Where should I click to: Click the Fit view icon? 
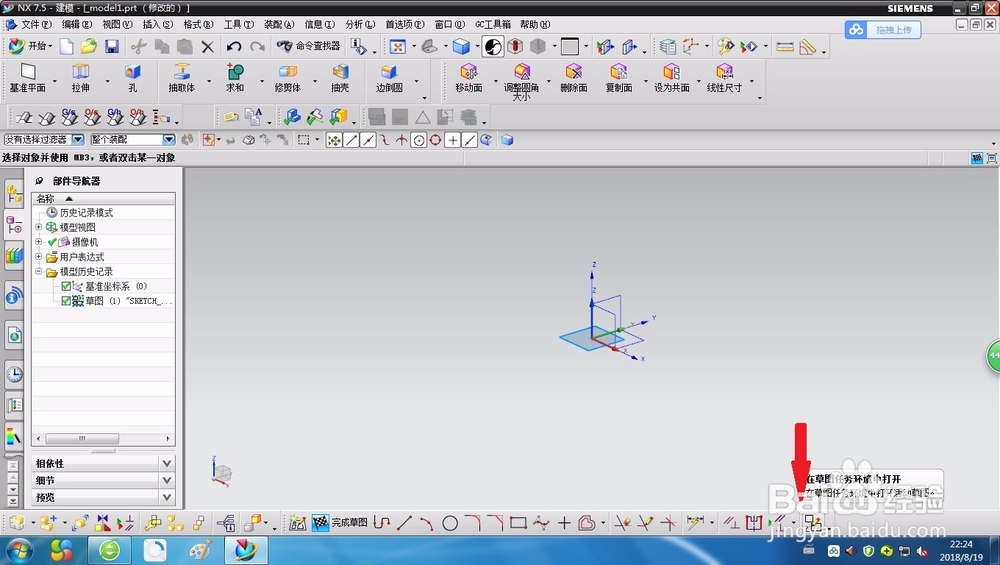397,47
